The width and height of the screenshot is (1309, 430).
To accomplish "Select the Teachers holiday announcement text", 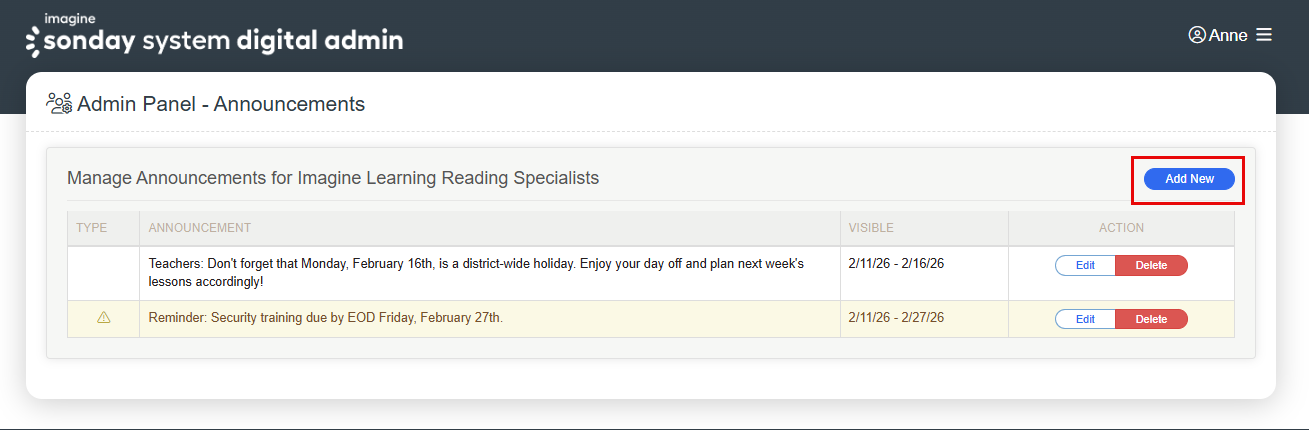I will point(476,273).
